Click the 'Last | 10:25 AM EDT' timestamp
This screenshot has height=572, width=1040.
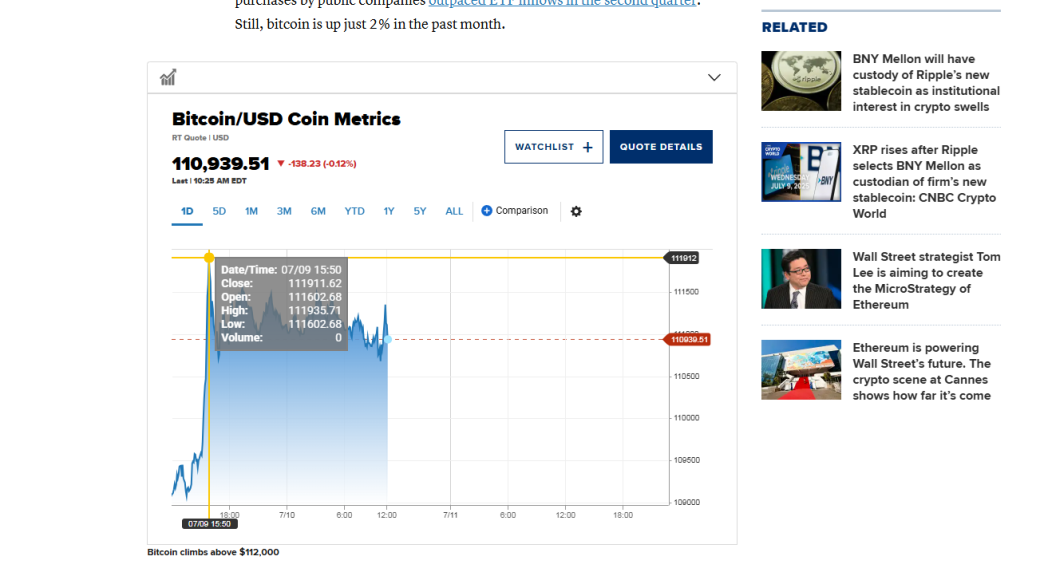pyautogui.click(x=209, y=180)
